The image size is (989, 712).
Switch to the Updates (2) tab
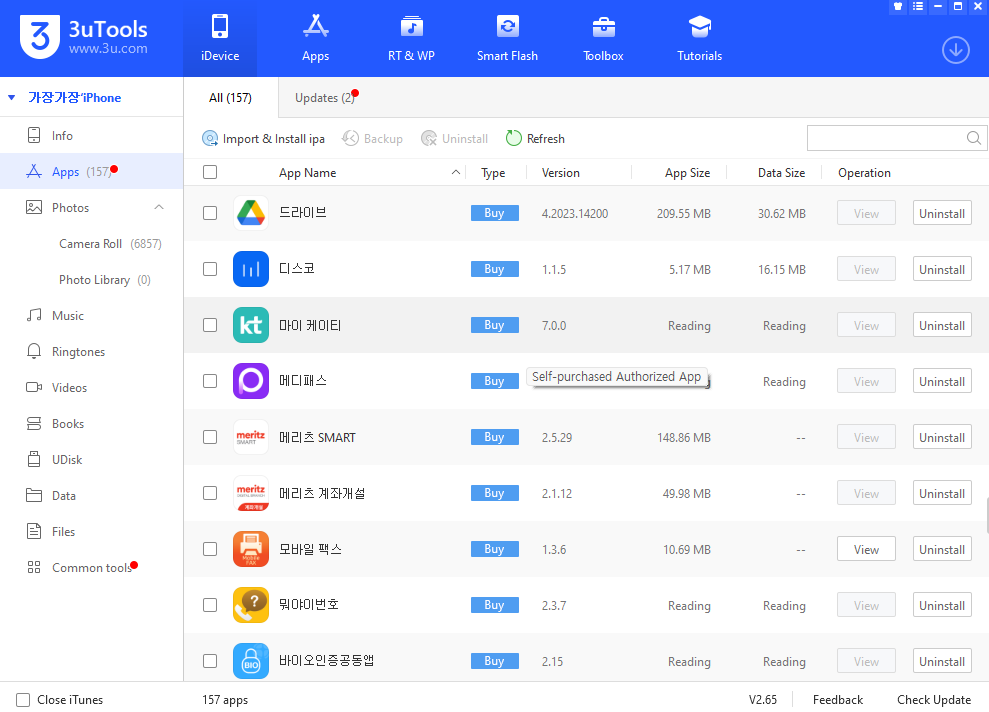325,97
